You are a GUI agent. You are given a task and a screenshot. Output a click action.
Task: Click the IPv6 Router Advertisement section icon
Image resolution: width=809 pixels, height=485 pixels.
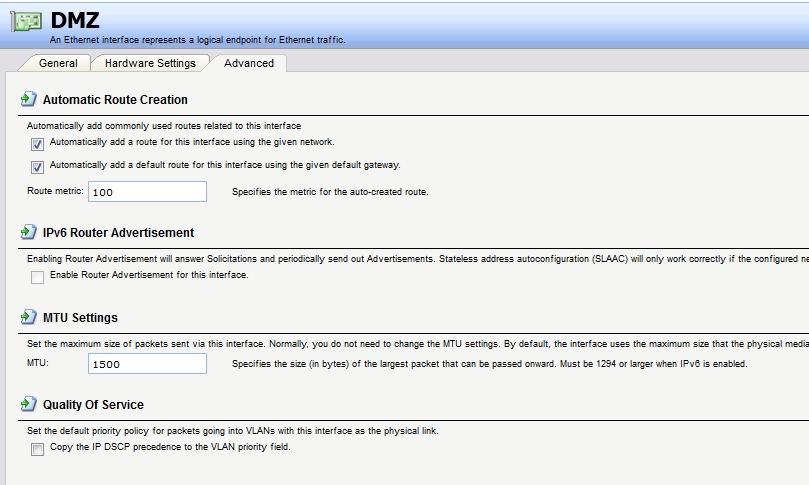28,233
